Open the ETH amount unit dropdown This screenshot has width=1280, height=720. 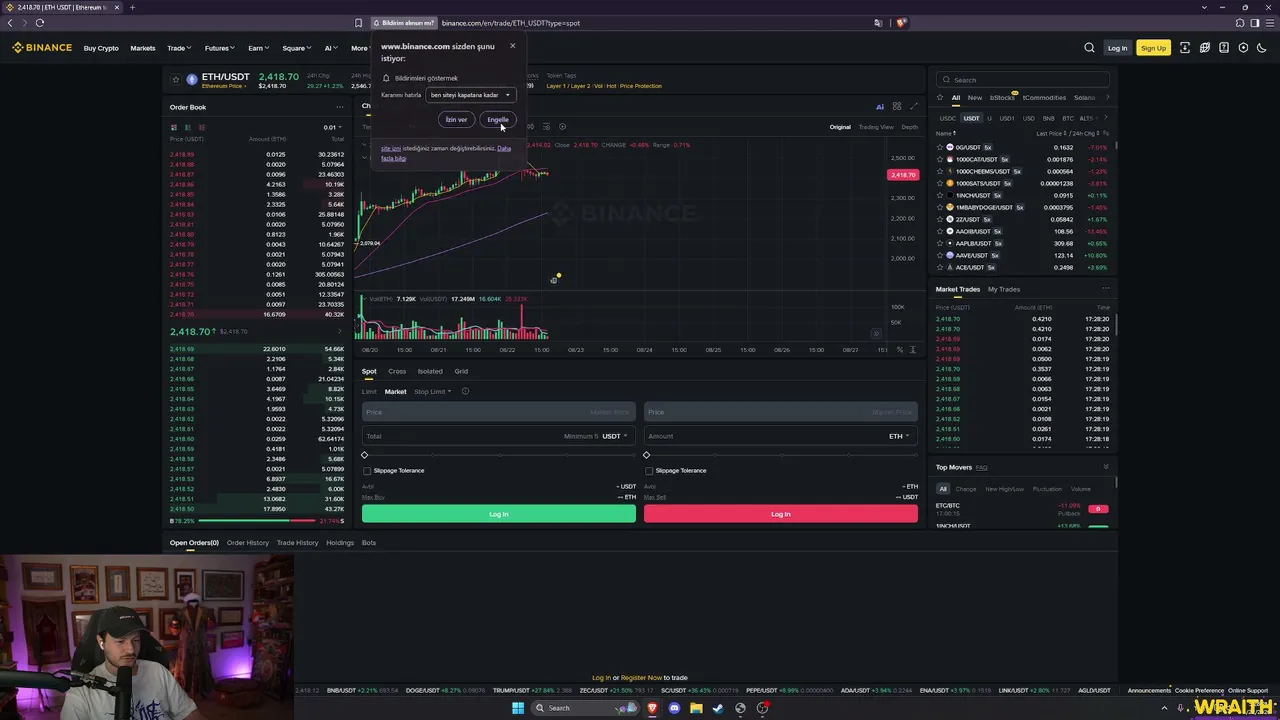[899, 436]
